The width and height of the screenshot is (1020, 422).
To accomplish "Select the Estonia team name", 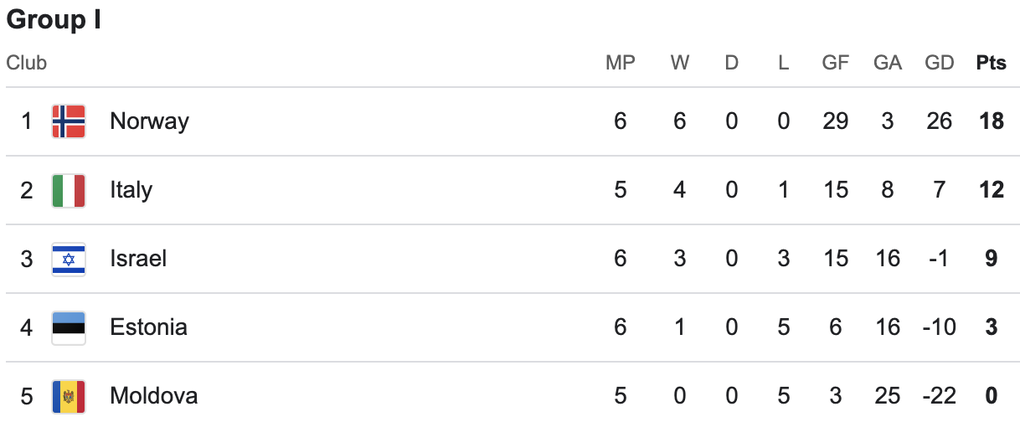I will pos(148,327).
